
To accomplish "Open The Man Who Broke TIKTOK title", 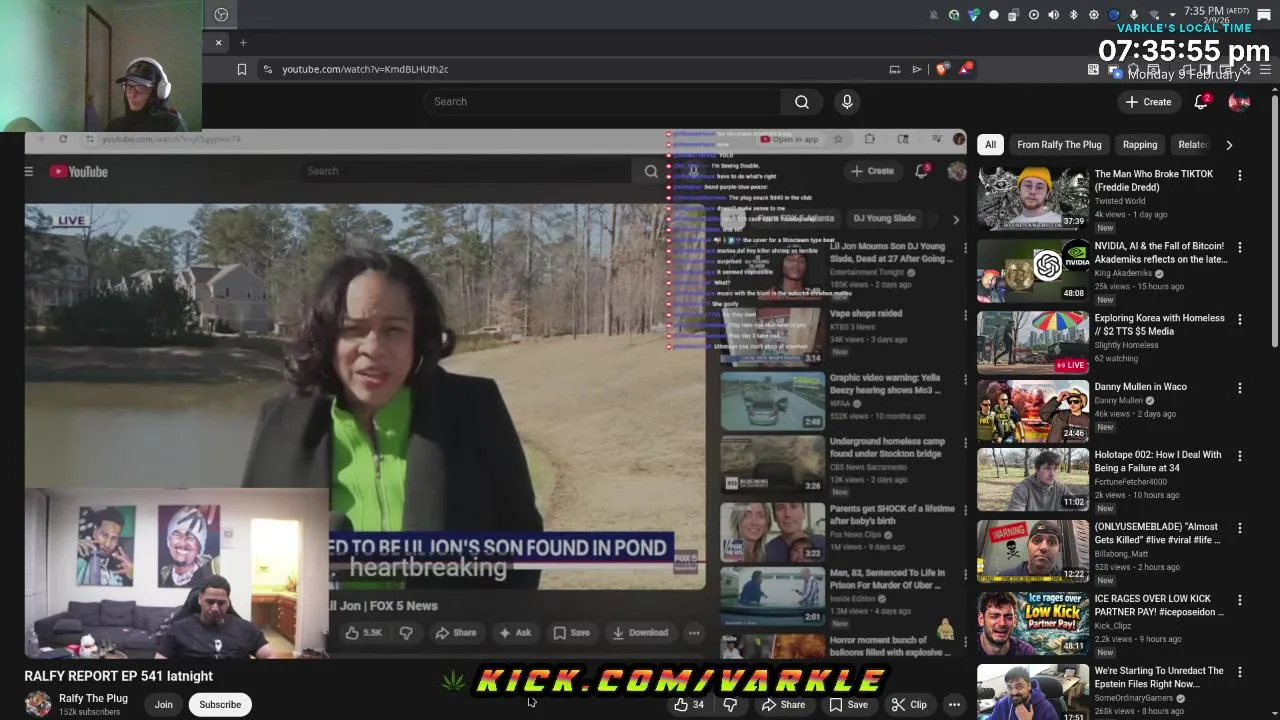I will (1153, 180).
